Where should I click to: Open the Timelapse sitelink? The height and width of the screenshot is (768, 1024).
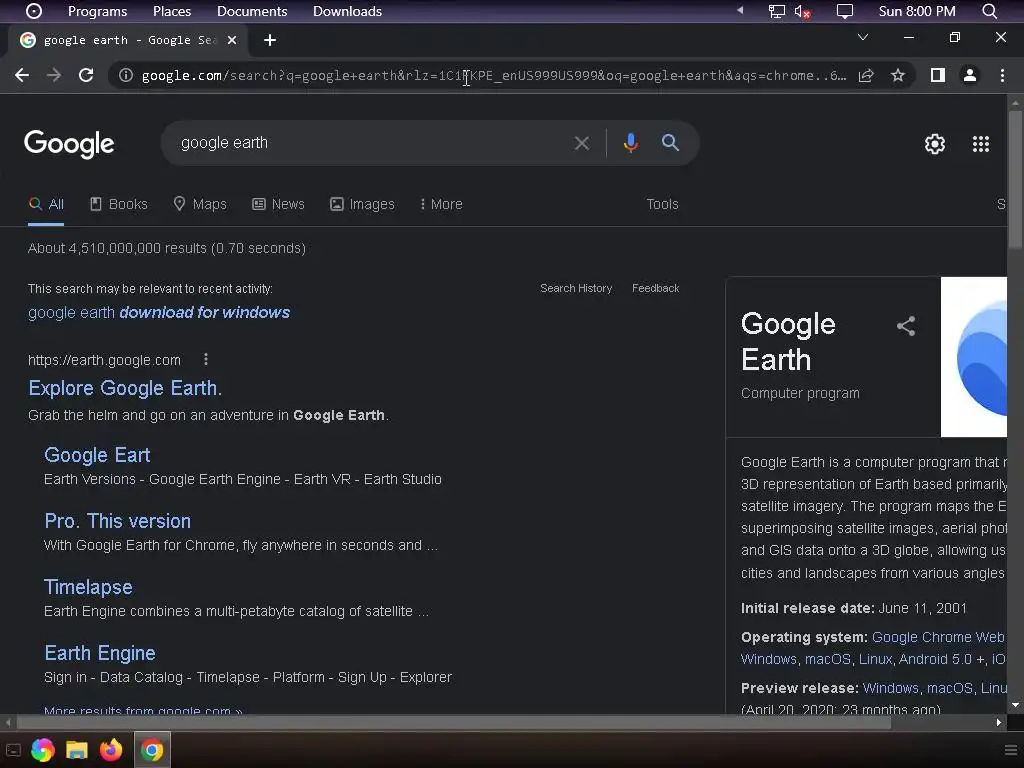click(88, 586)
